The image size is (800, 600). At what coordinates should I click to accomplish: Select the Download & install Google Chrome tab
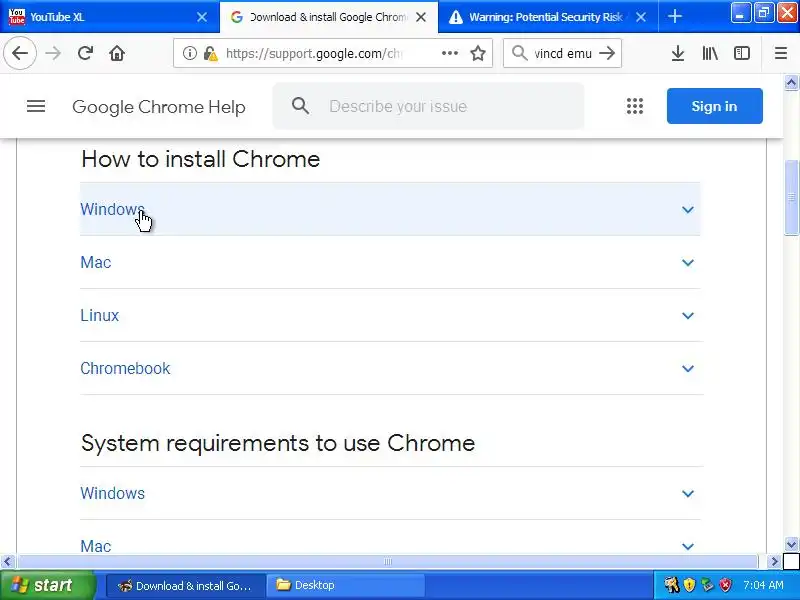pos(329,17)
